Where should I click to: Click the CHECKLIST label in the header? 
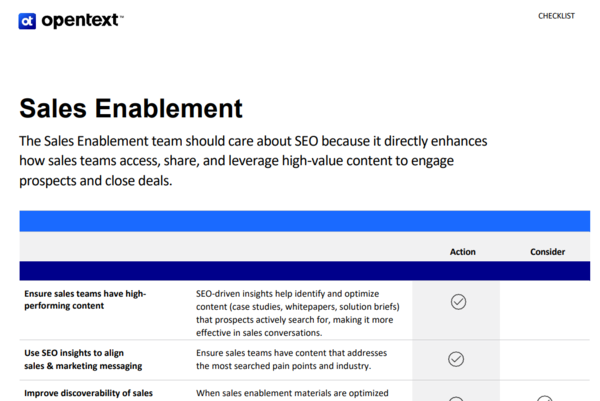(x=556, y=17)
